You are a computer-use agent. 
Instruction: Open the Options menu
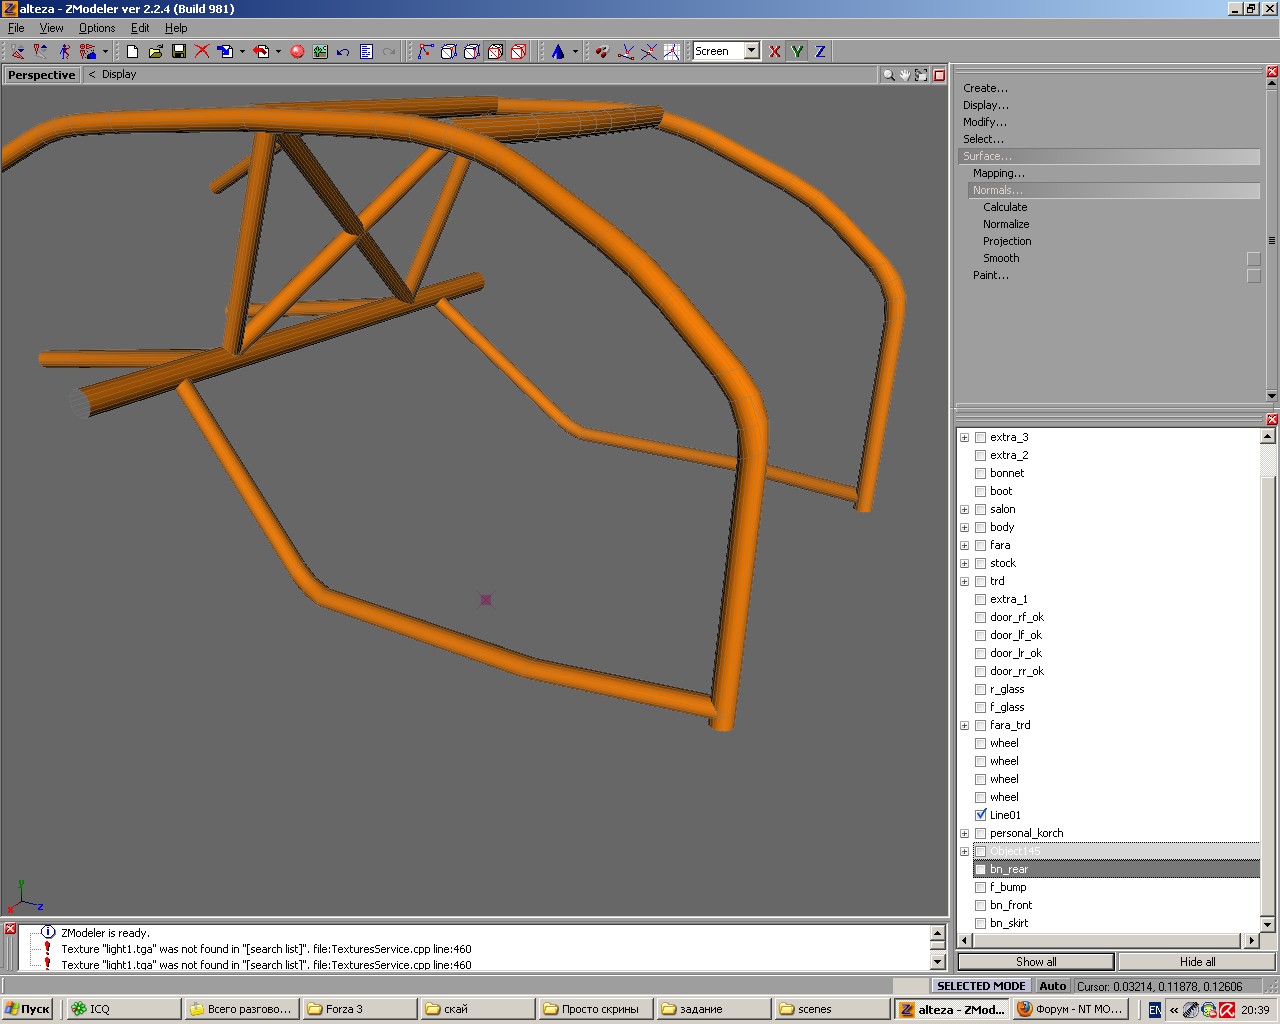[97, 28]
